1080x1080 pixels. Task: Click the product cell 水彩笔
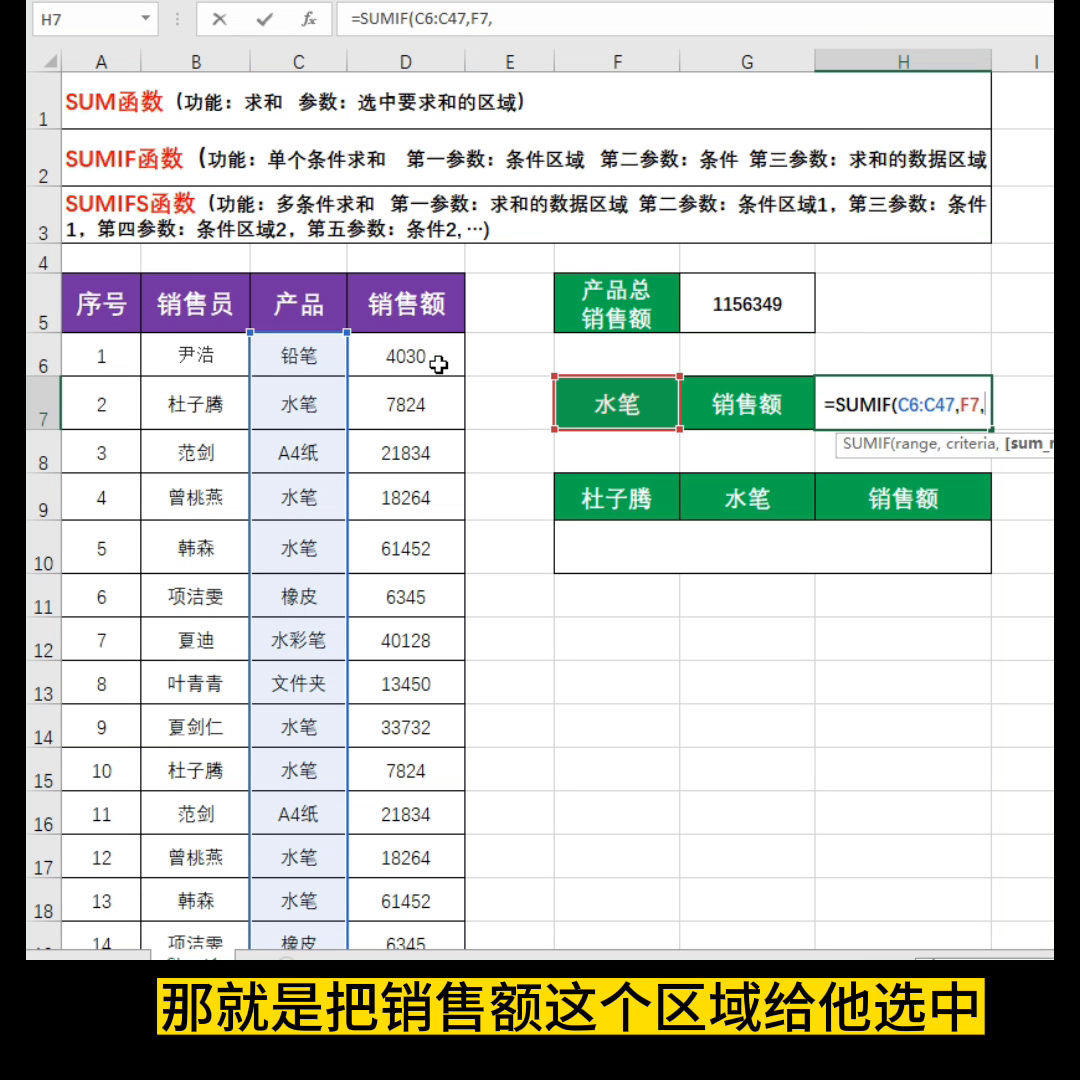point(298,640)
